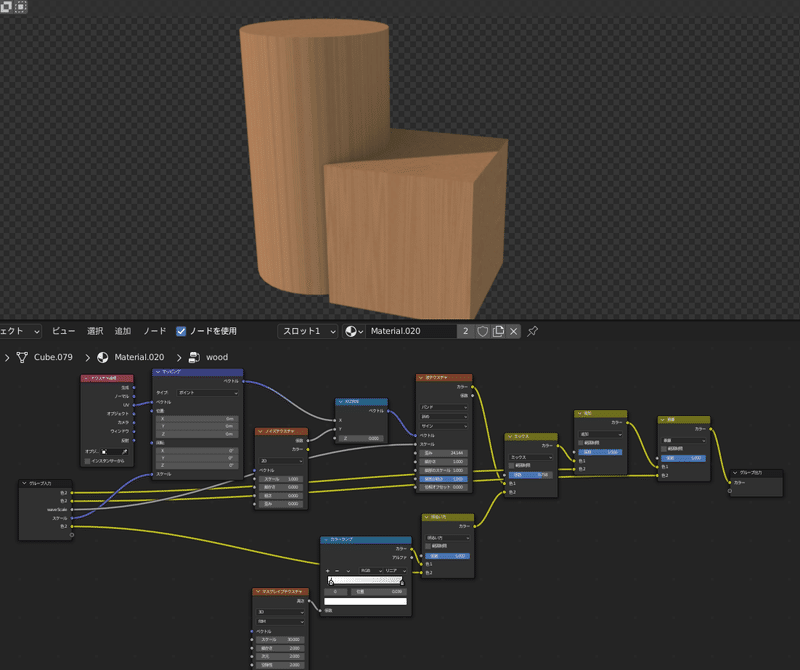Click the new material duplicate icon
Viewport: 800px width, 670px height.
point(498,331)
